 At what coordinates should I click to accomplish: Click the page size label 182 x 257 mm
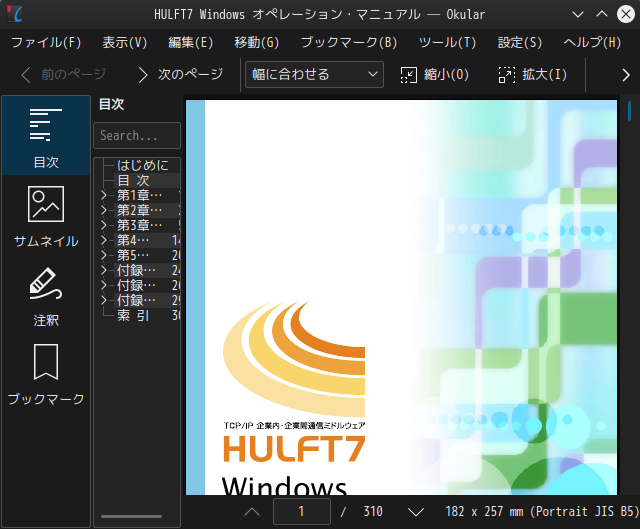point(542,511)
